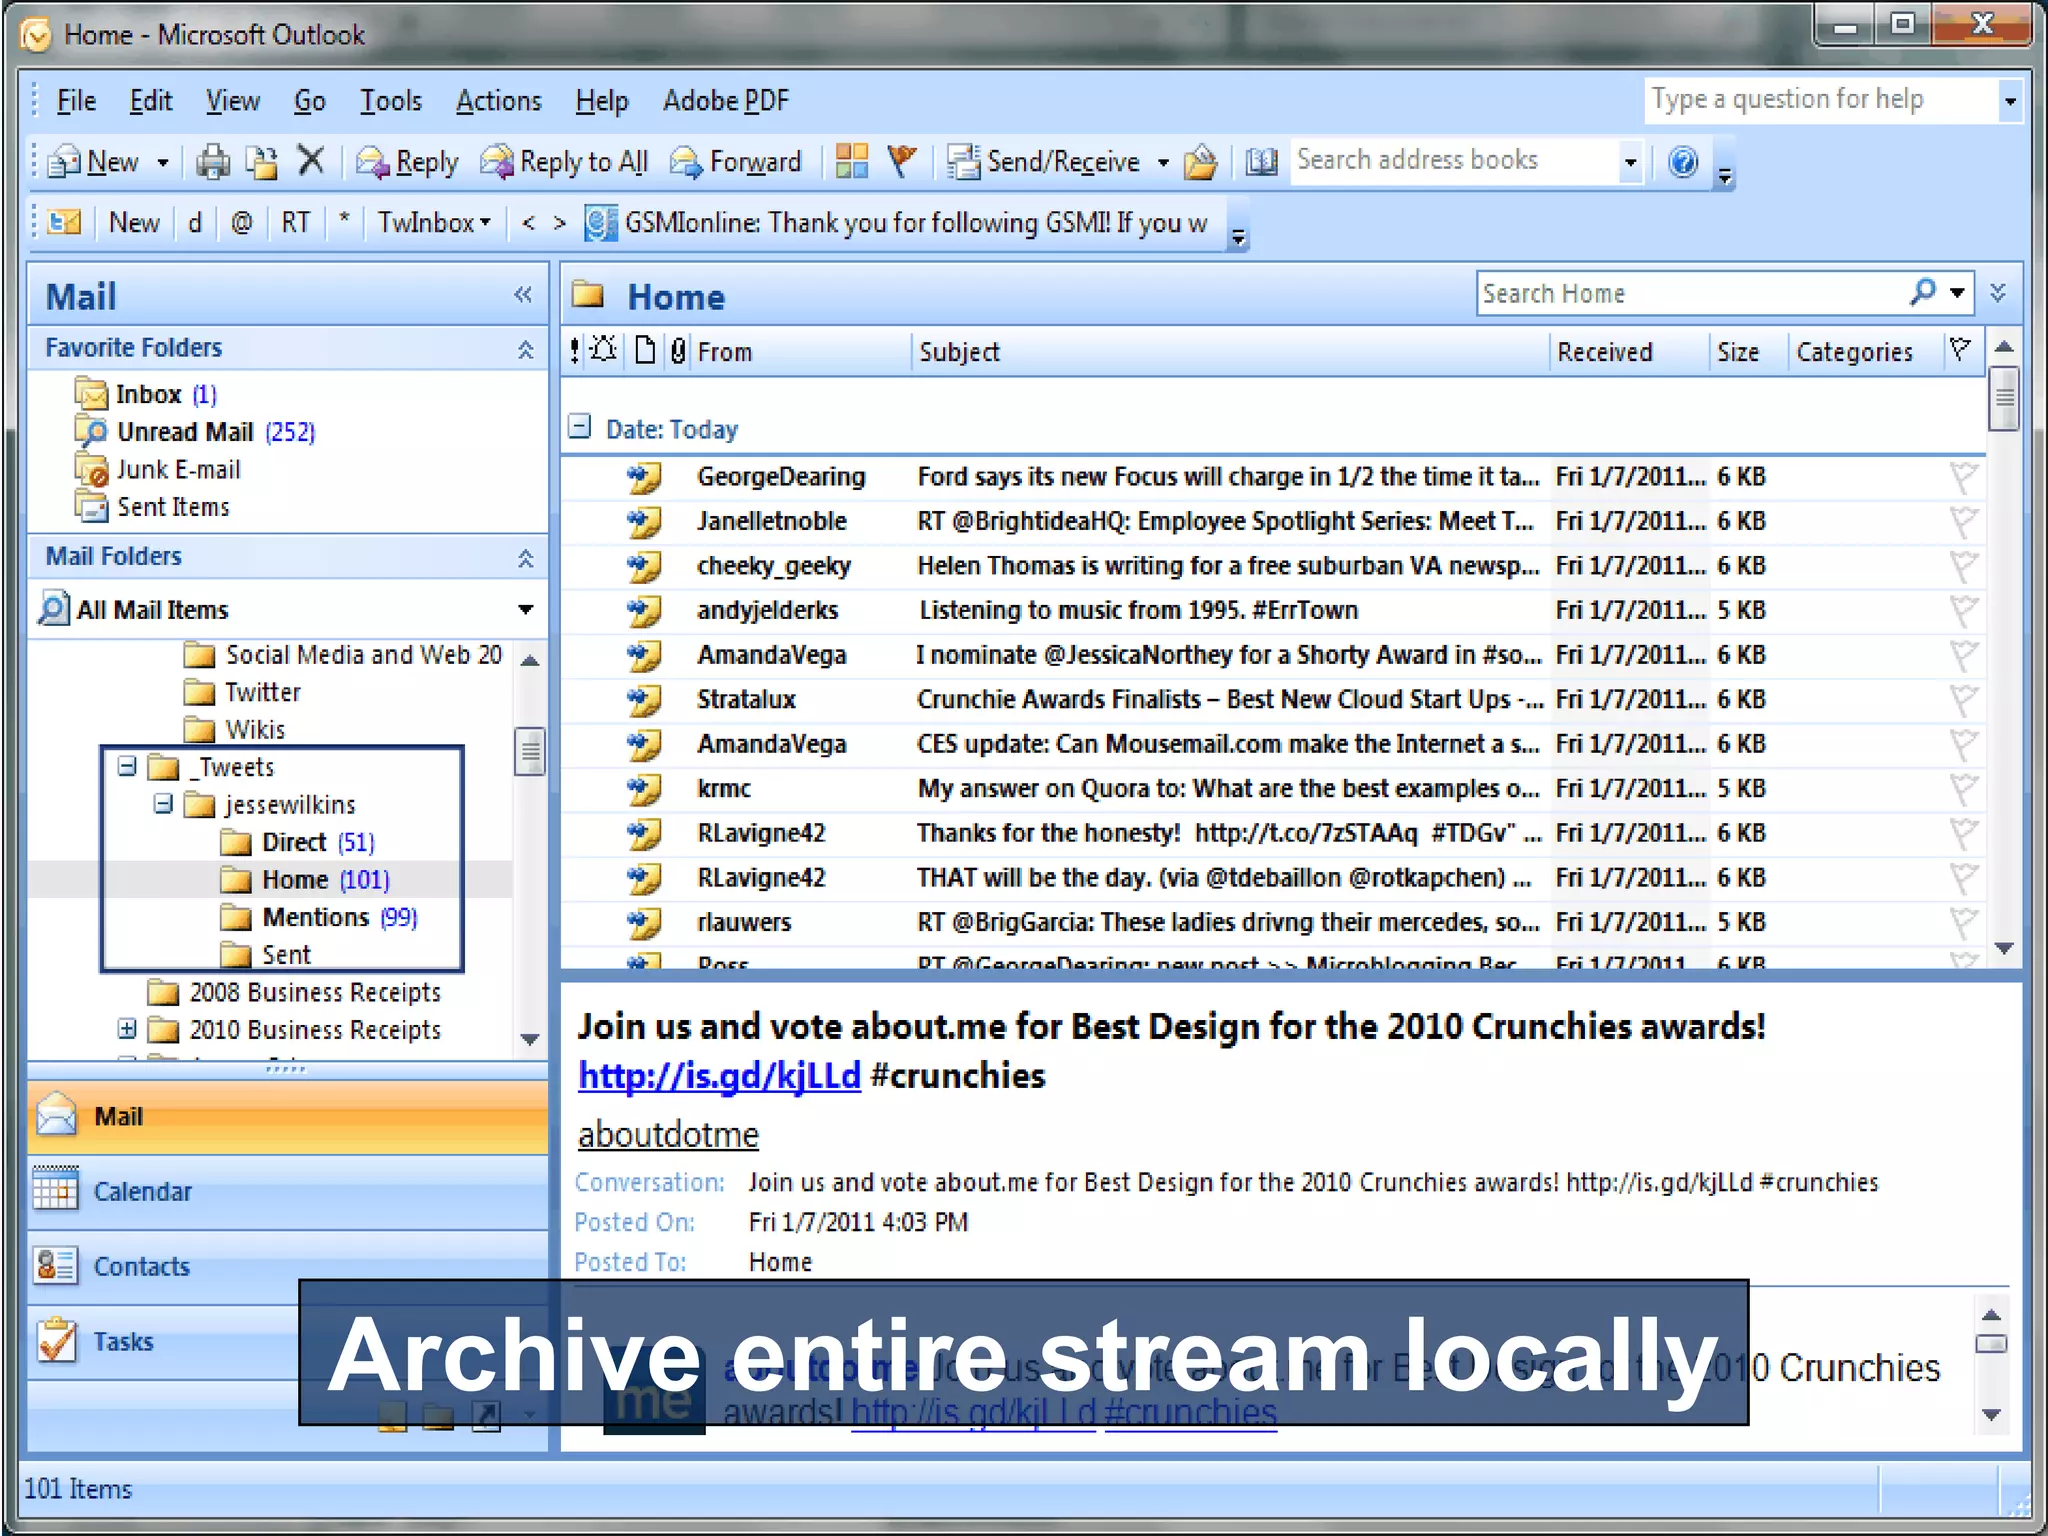The width and height of the screenshot is (2048, 1536).
Task: Click the TwInbox envelope icon
Action: [65, 221]
